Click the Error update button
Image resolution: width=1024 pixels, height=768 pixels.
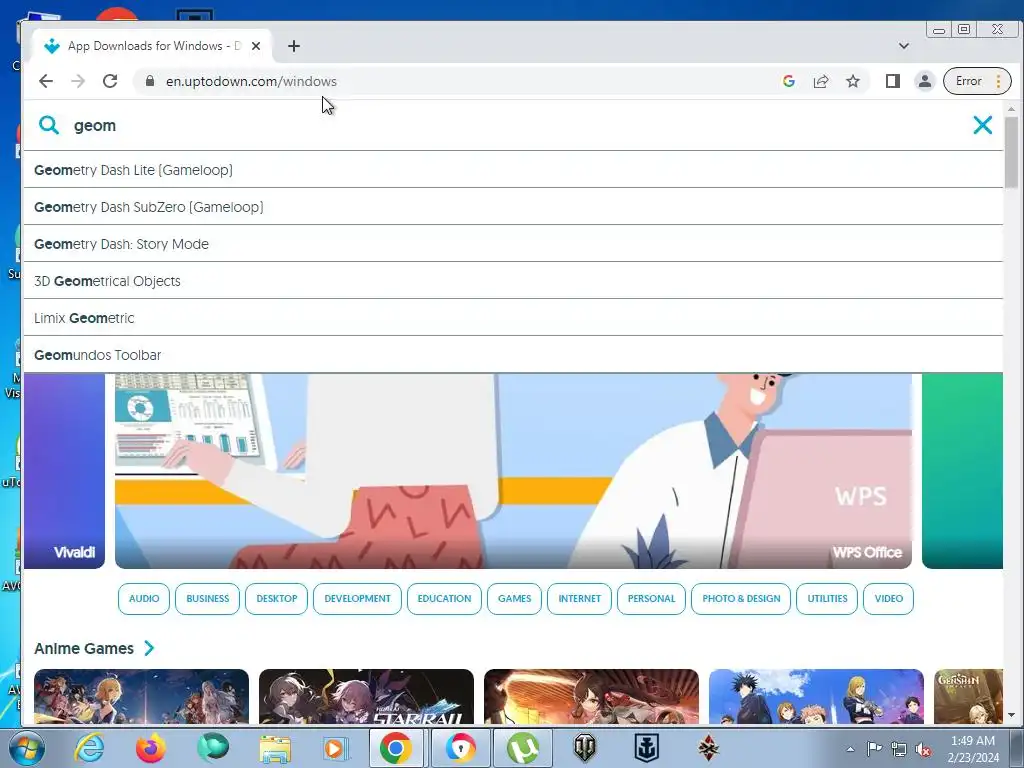point(977,81)
